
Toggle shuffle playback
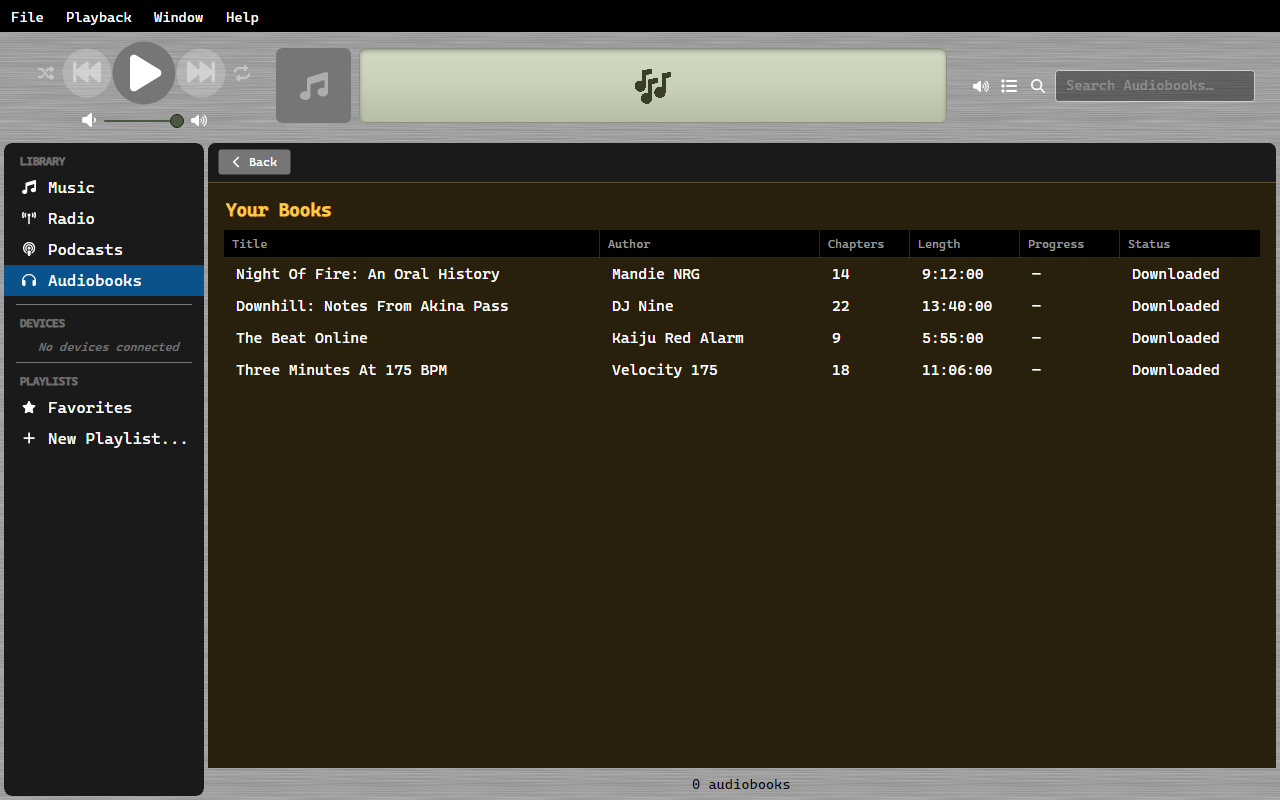[x=46, y=73]
